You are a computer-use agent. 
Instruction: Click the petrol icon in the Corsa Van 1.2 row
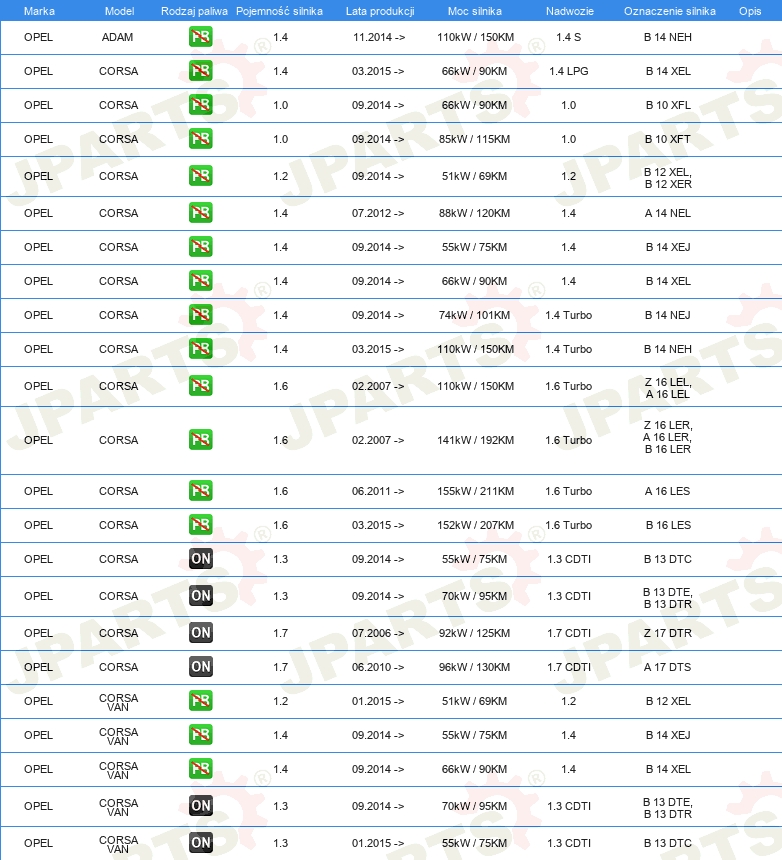click(200, 701)
